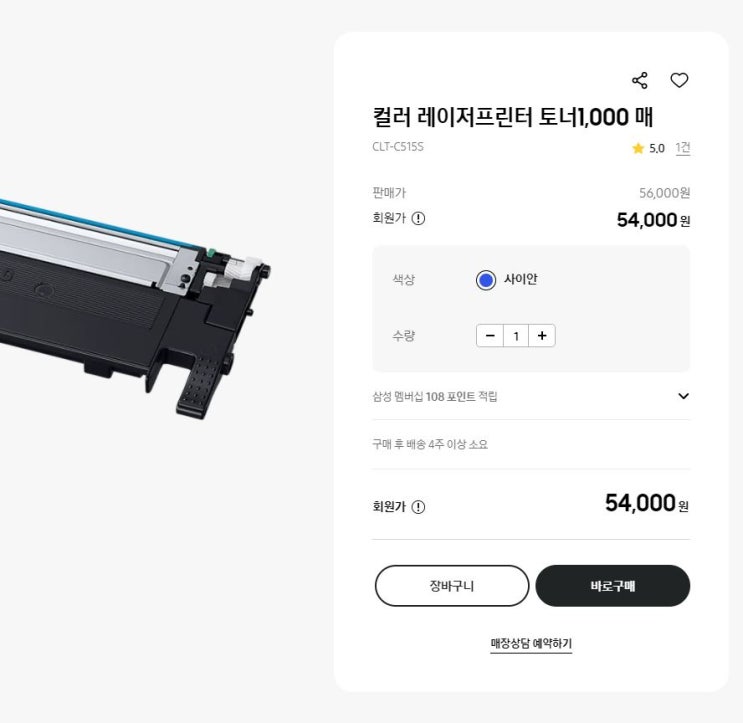Add item to cart with 장바구니
Viewport: 743px width, 723px height.
(x=452, y=586)
